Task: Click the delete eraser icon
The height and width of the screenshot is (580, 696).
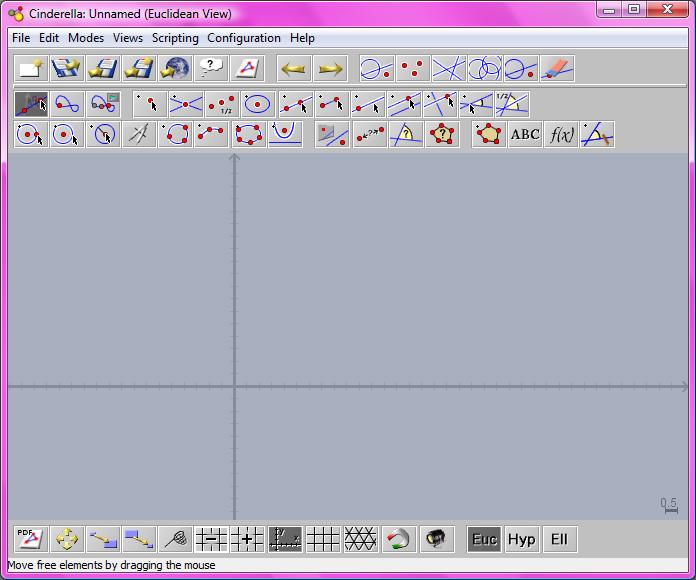Action: (557, 69)
